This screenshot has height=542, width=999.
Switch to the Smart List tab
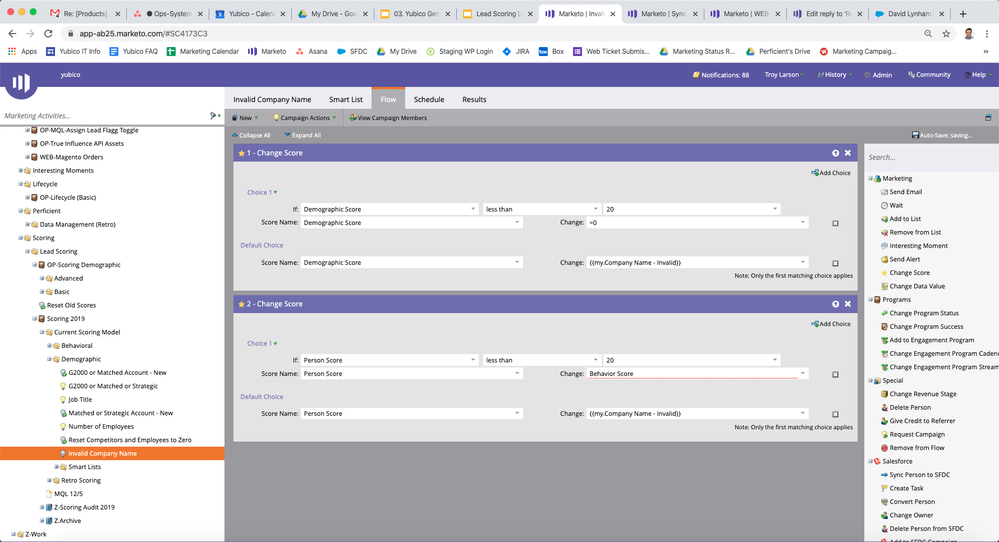point(345,99)
